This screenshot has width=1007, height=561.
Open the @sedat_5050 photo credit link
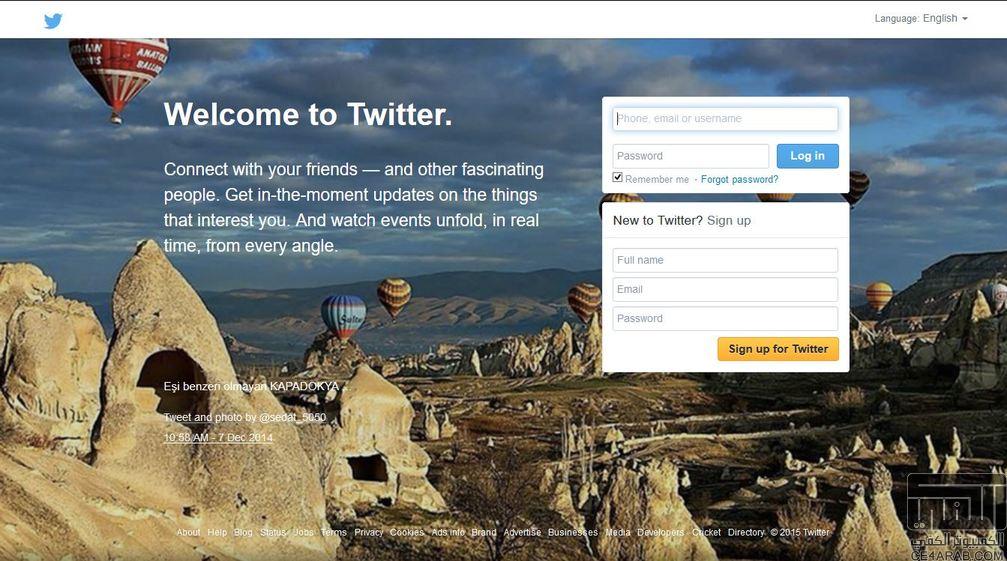[x=292, y=417]
